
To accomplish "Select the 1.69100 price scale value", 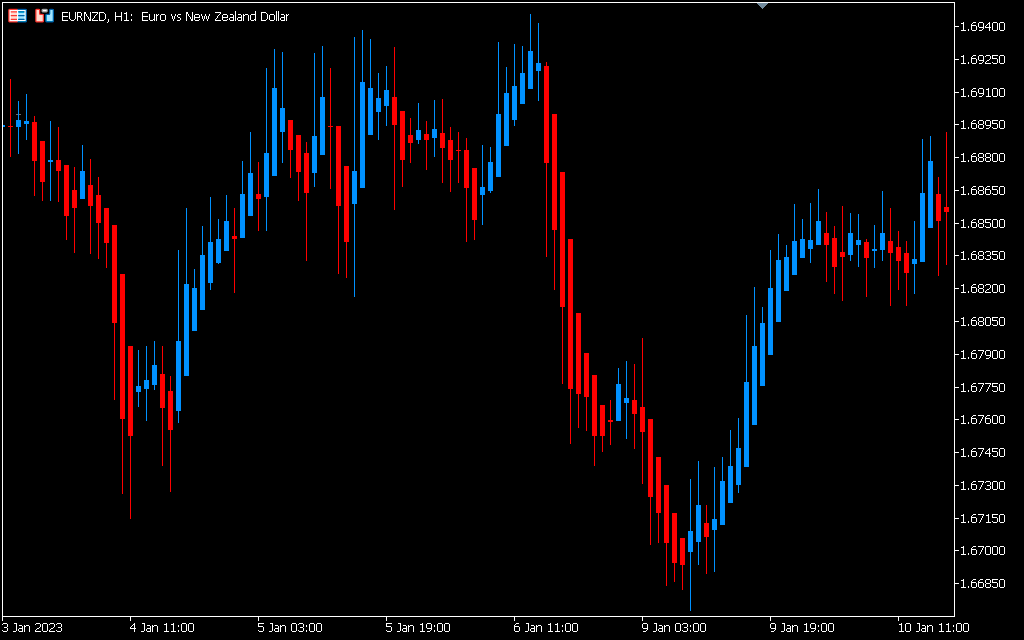I will [x=982, y=92].
